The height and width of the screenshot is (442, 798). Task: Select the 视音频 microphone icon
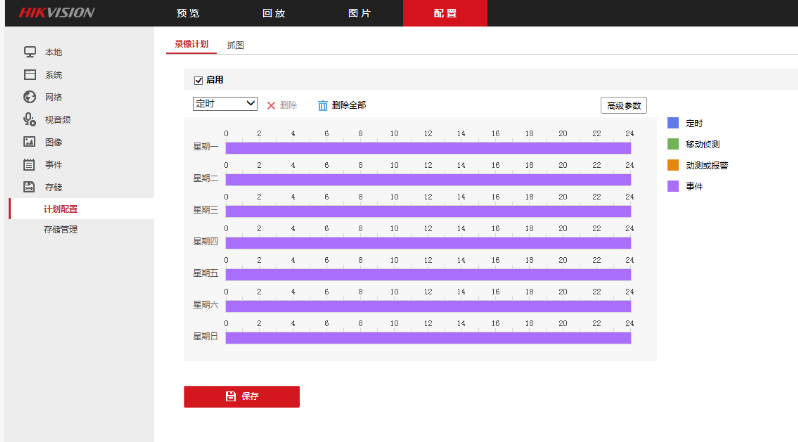tap(30, 119)
